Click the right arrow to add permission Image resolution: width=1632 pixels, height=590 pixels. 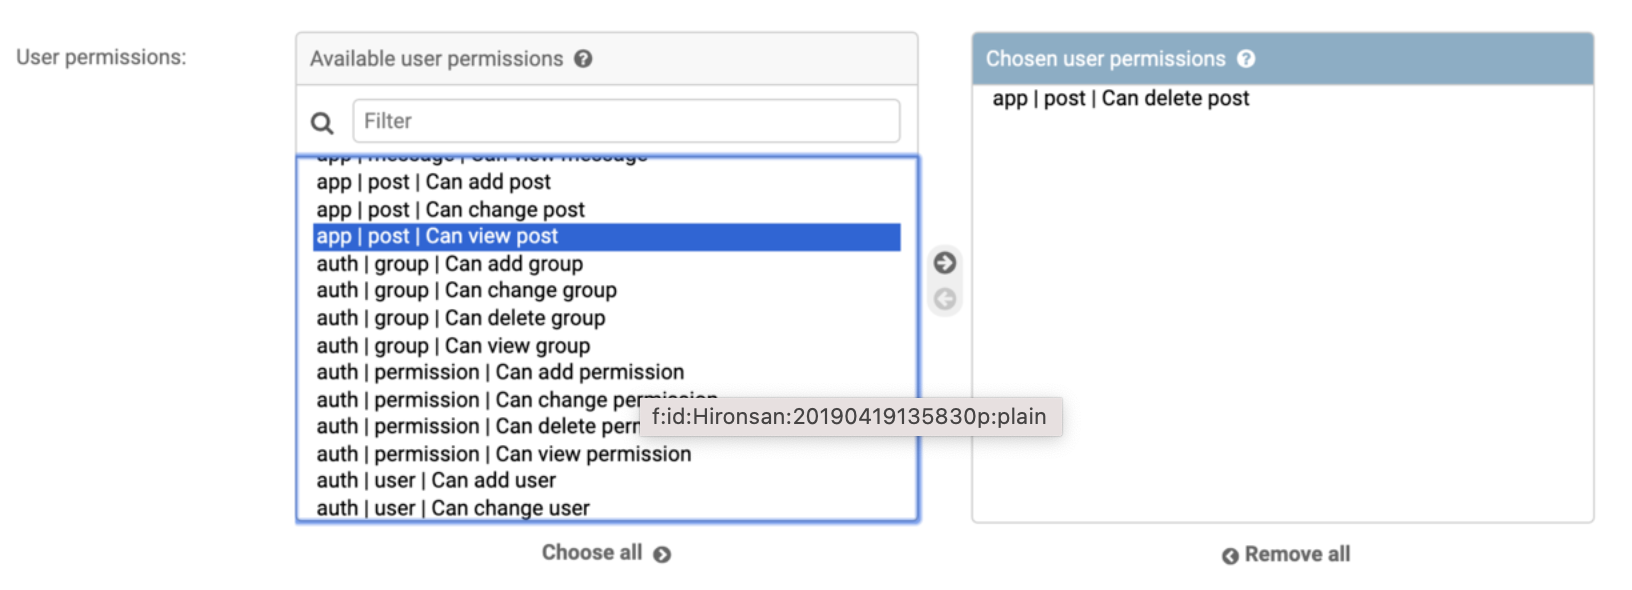[x=945, y=263]
